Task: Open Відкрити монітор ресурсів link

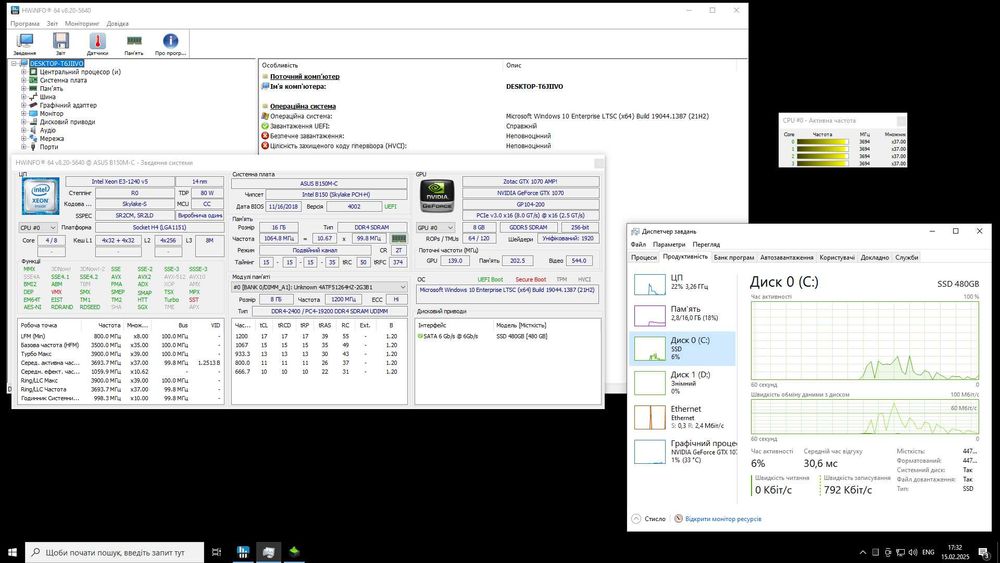Action: pyautogui.click(x=723, y=519)
